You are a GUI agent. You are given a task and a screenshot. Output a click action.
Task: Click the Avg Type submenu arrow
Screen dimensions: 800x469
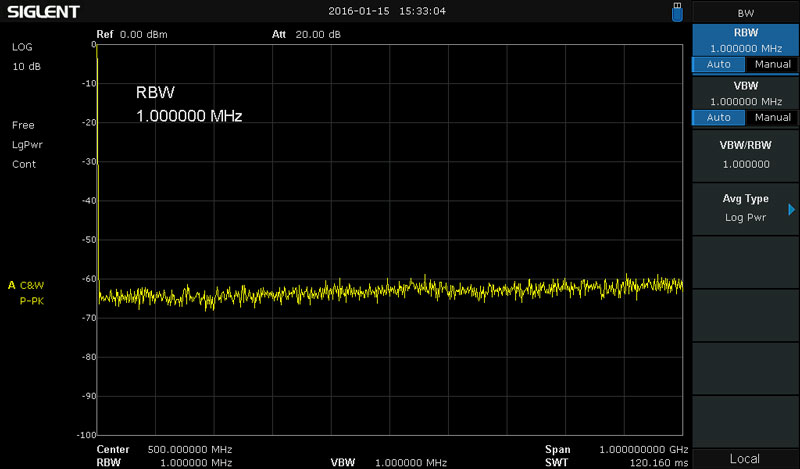(x=790, y=209)
